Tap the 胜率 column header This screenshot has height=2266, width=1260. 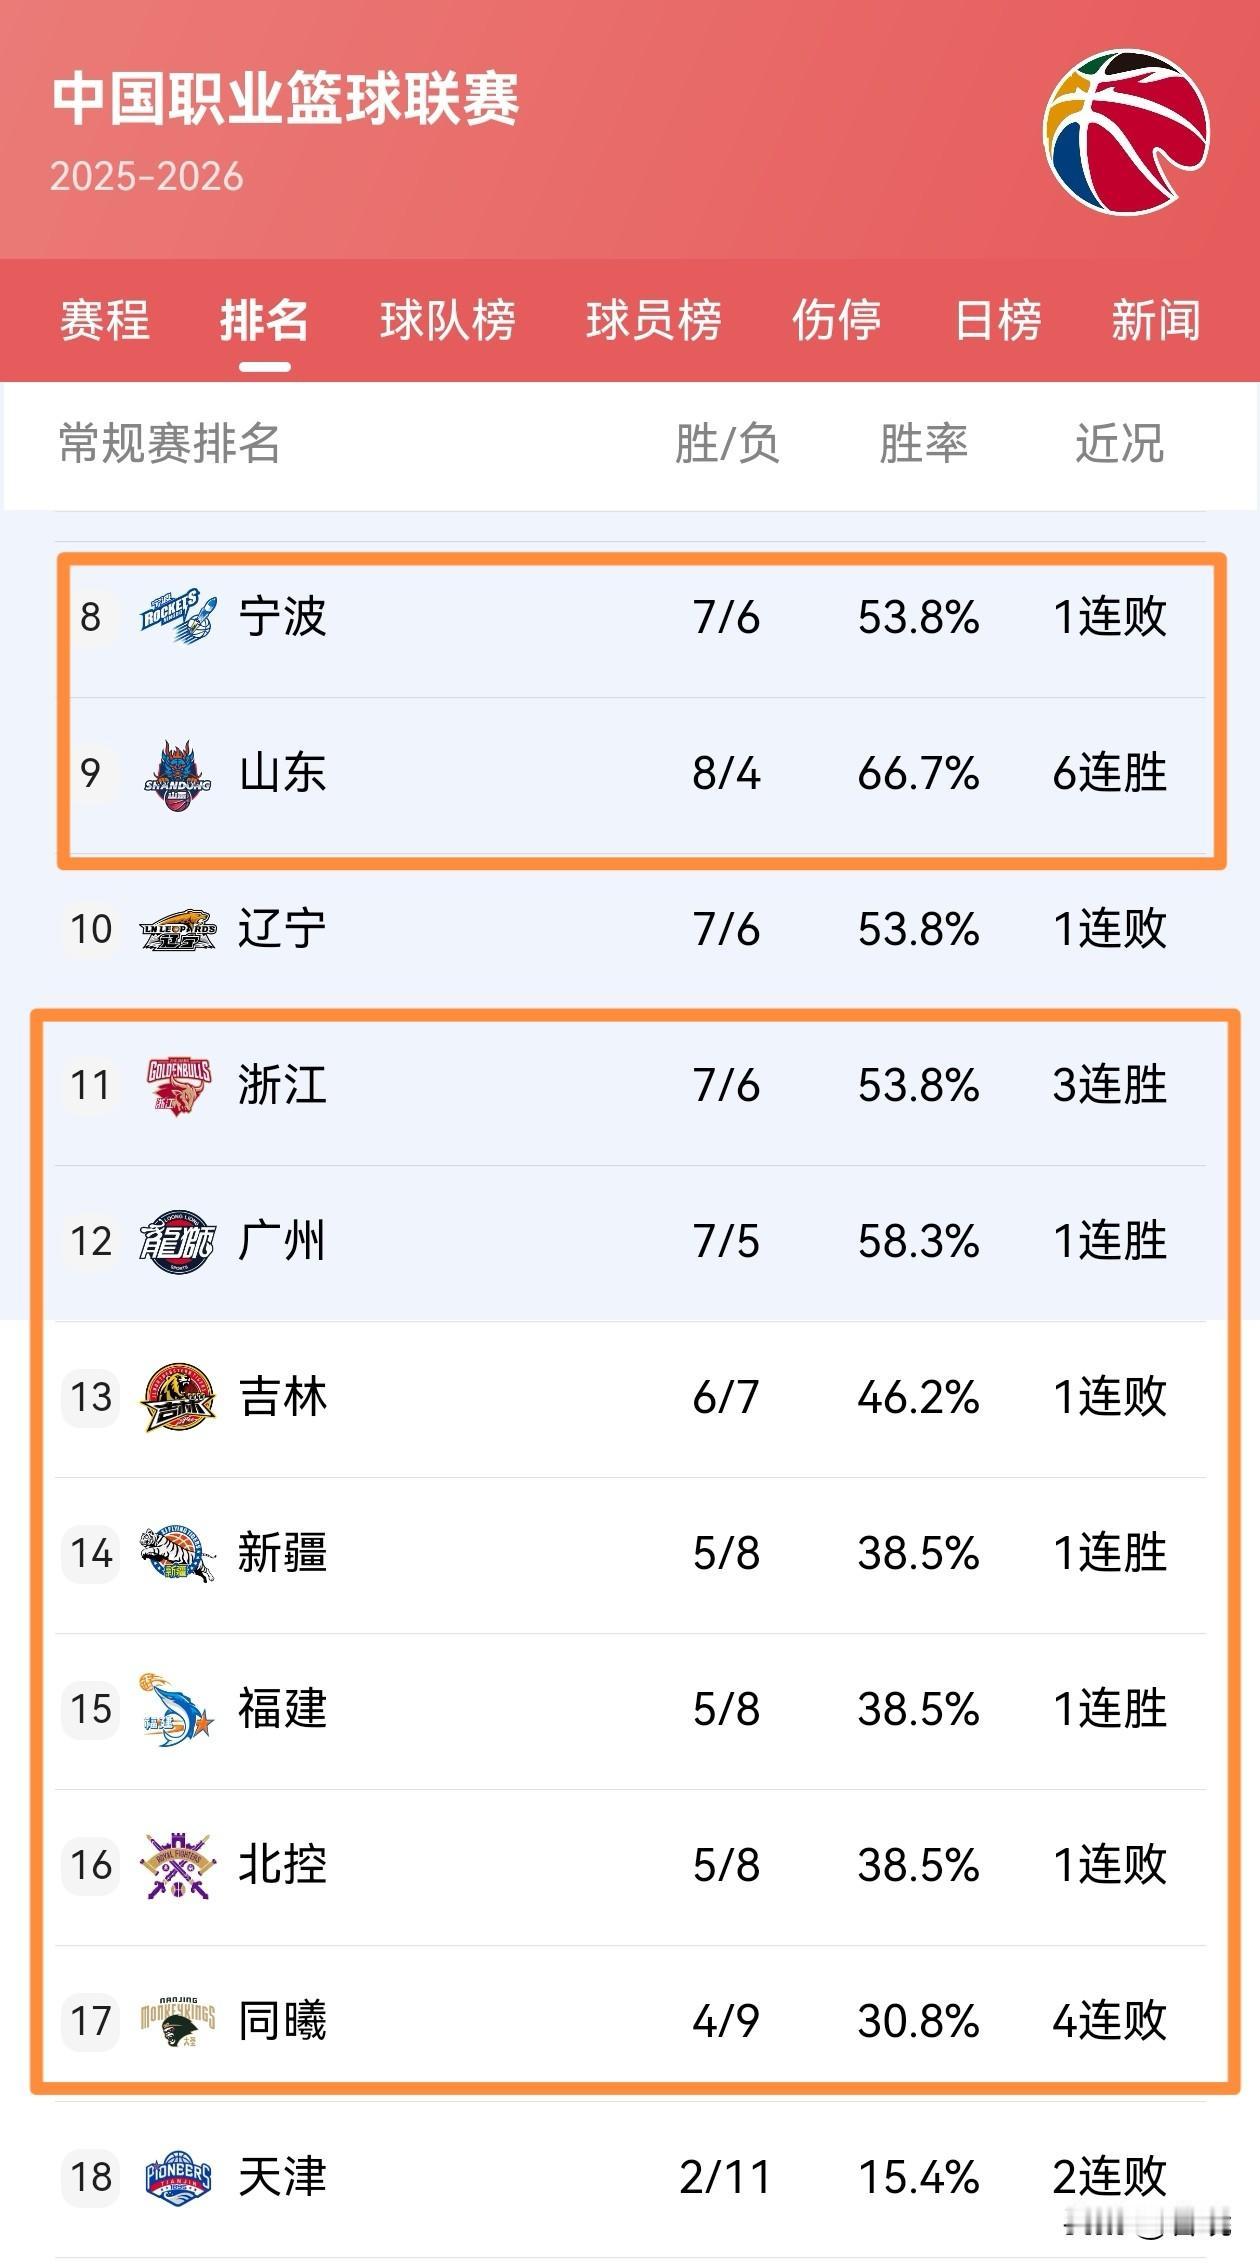[922, 444]
